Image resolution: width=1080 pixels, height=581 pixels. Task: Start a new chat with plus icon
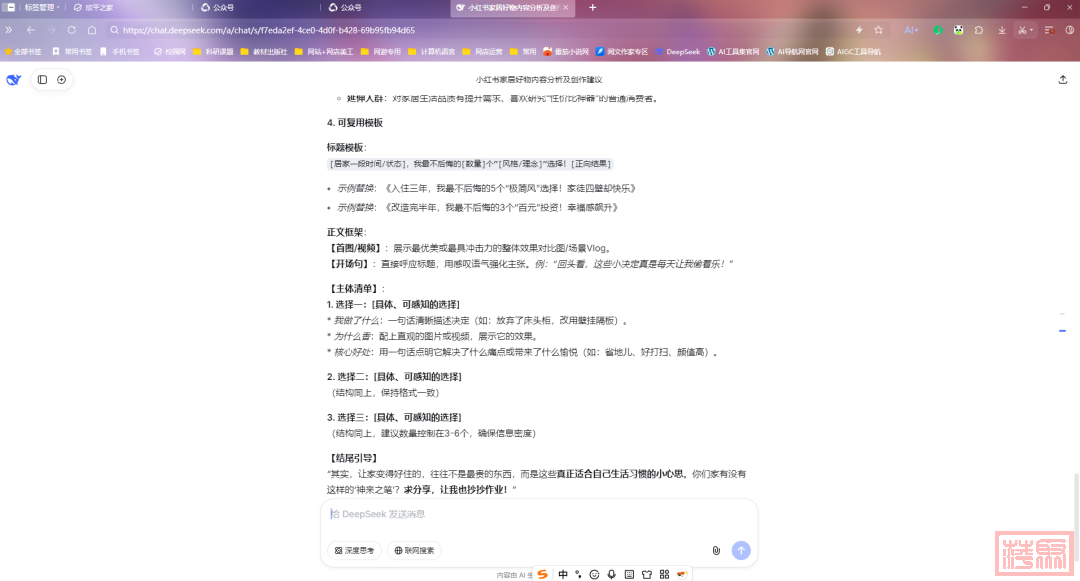[61, 79]
